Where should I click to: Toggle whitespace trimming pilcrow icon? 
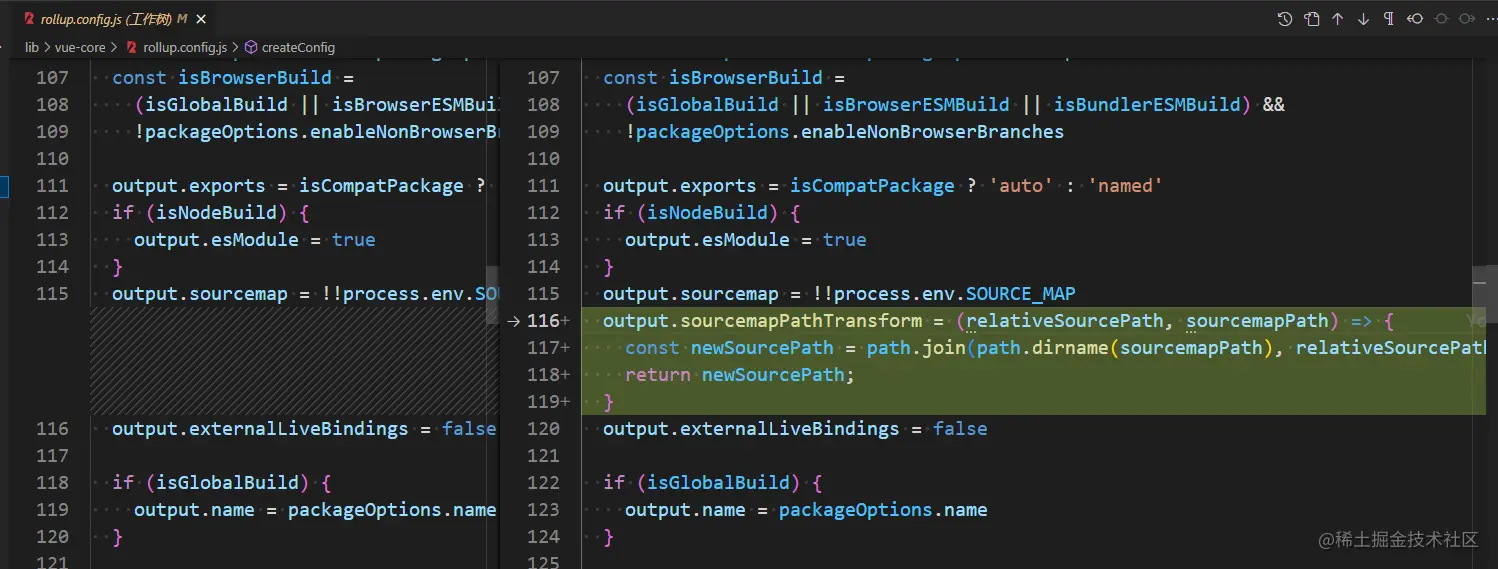[x=1389, y=19]
